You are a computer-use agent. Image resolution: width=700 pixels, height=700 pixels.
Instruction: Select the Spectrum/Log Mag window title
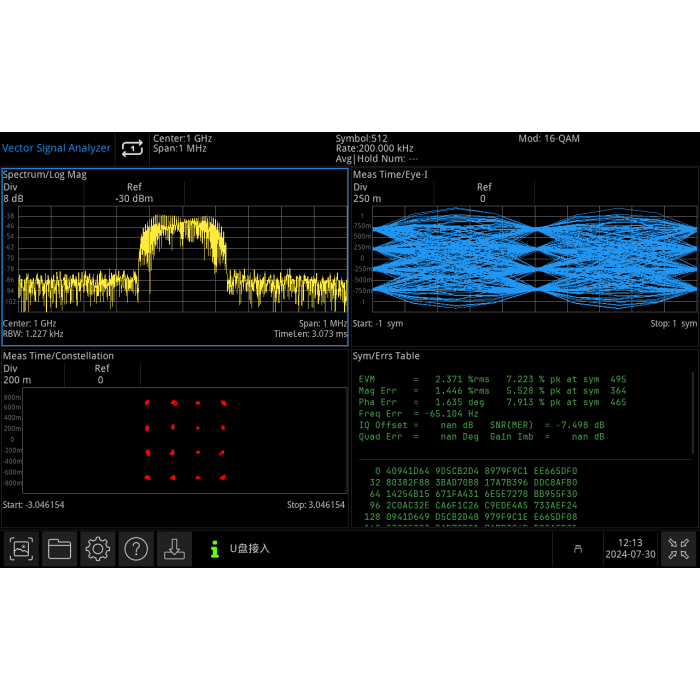point(45,175)
